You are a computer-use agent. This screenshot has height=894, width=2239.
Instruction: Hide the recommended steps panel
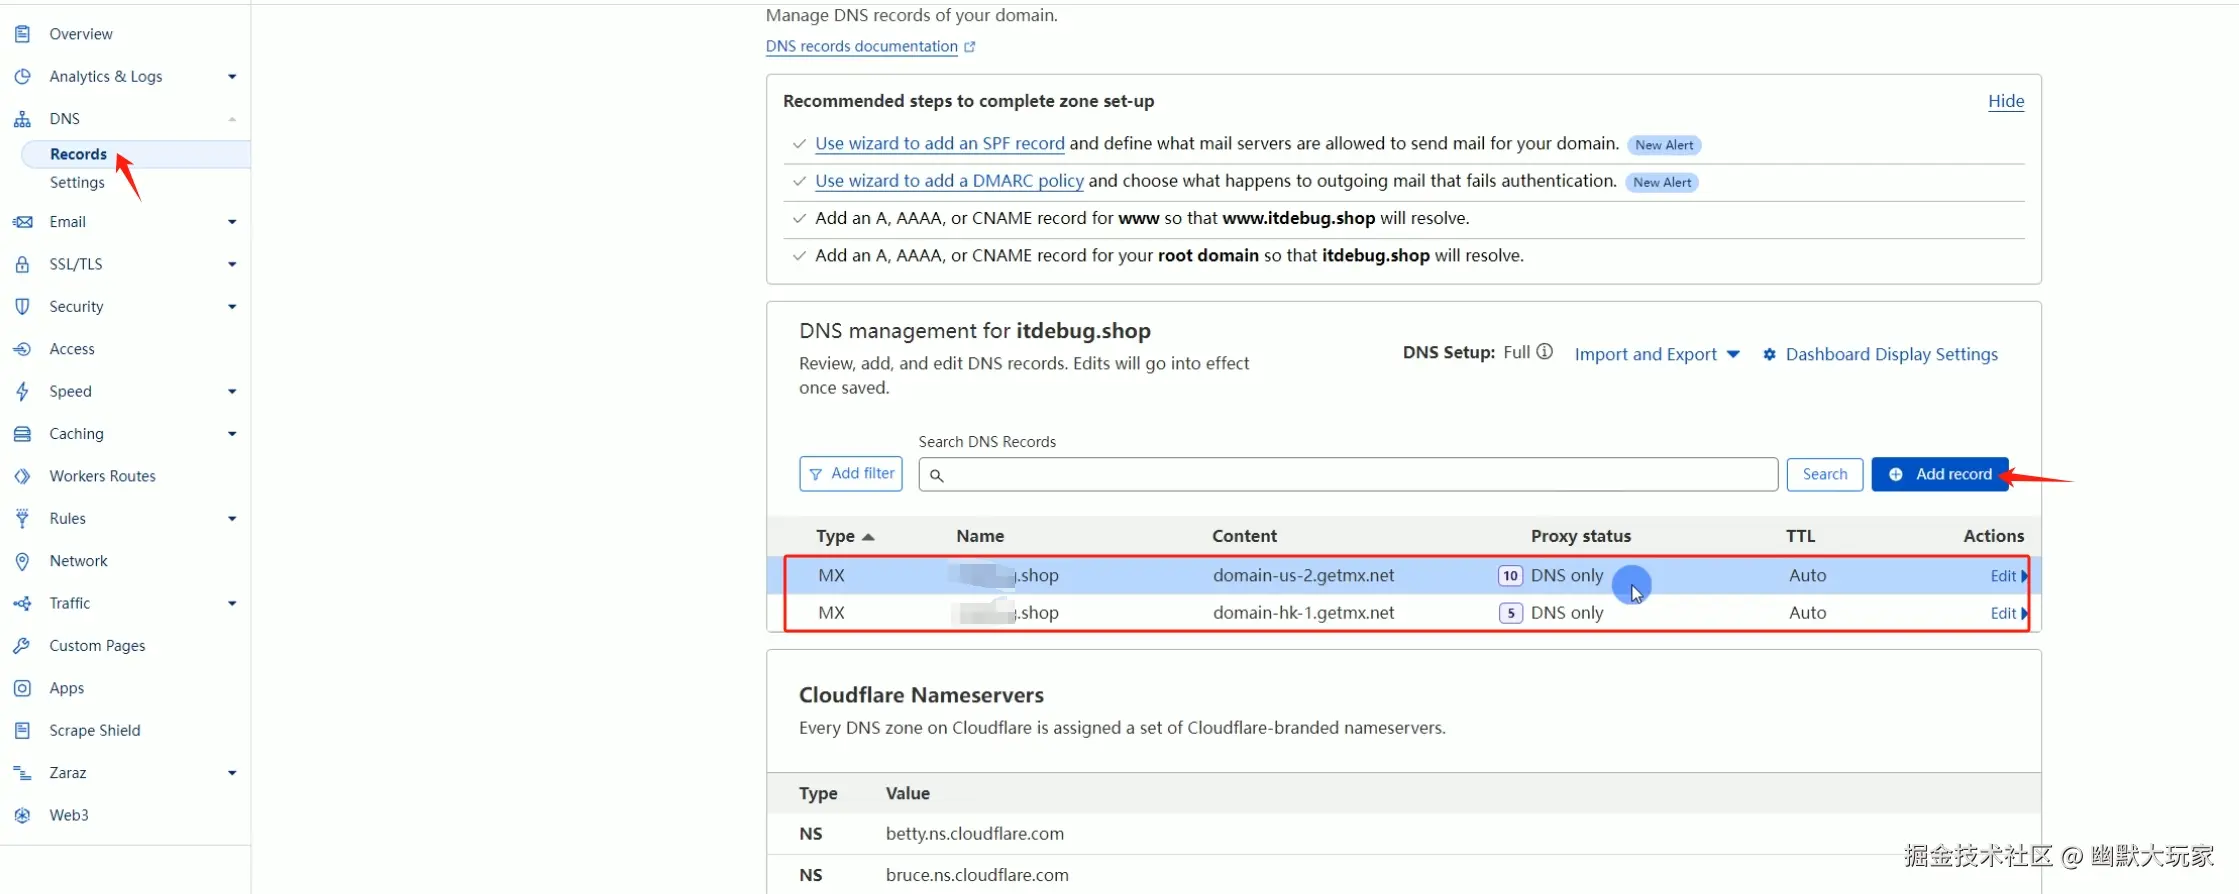(x=2005, y=101)
